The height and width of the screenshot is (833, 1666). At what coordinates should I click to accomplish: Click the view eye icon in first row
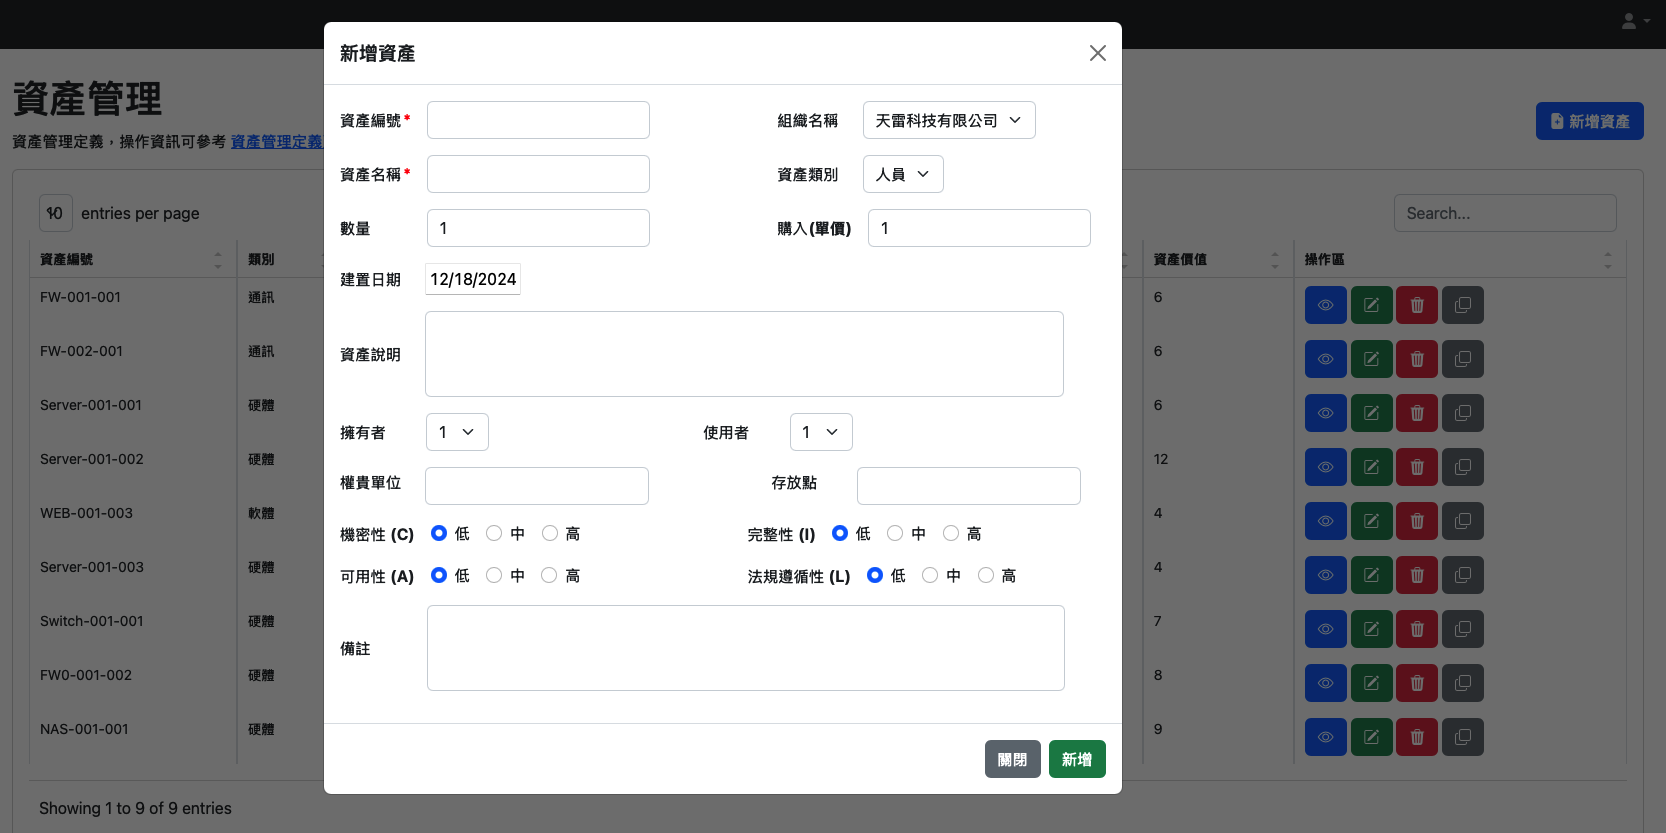click(x=1325, y=305)
